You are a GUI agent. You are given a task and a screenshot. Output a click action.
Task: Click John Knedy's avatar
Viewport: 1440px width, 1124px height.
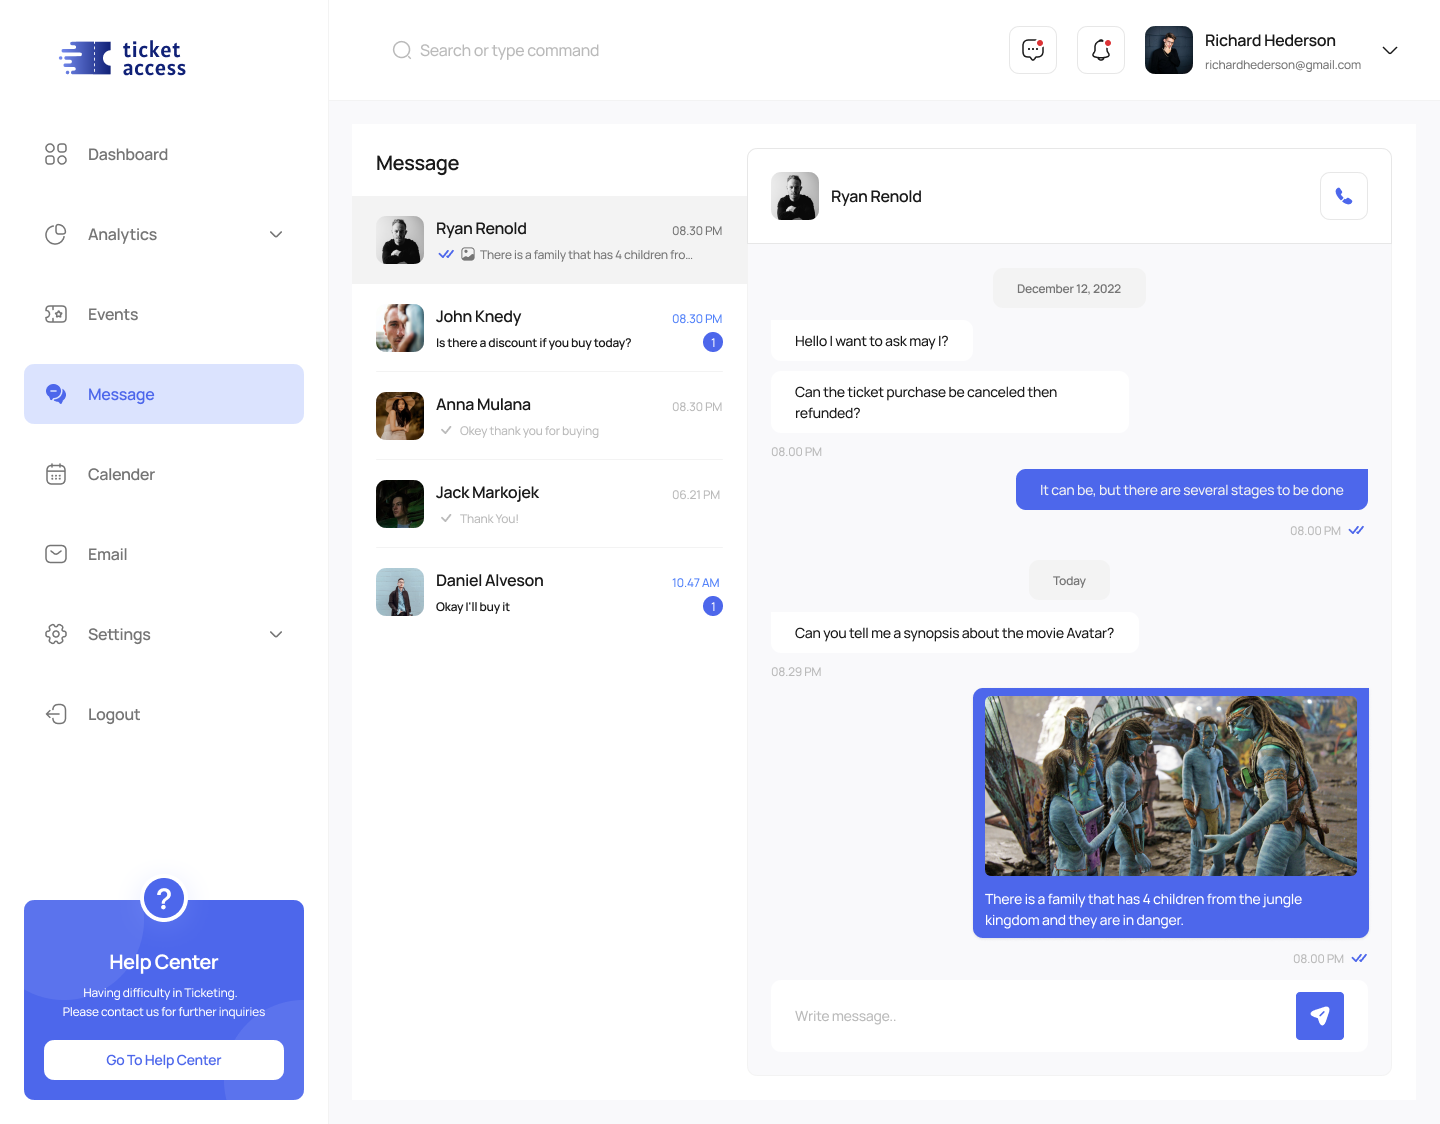[x=400, y=328]
